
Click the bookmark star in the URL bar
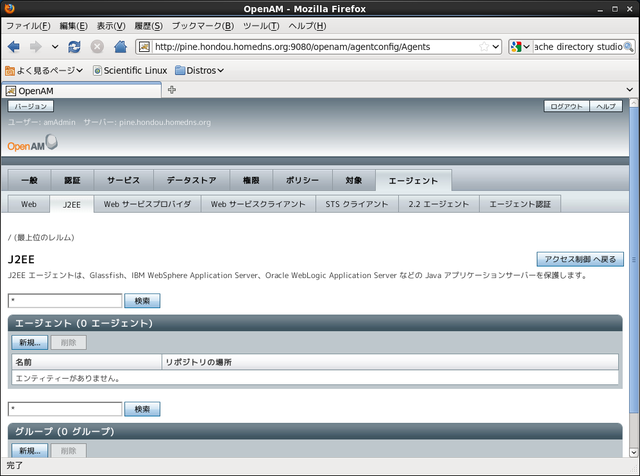(x=484, y=47)
